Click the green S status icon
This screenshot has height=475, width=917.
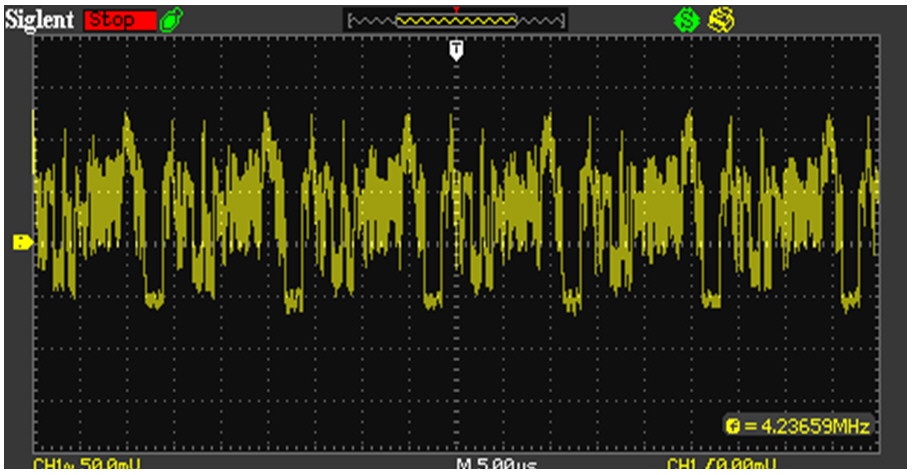click(x=688, y=19)
